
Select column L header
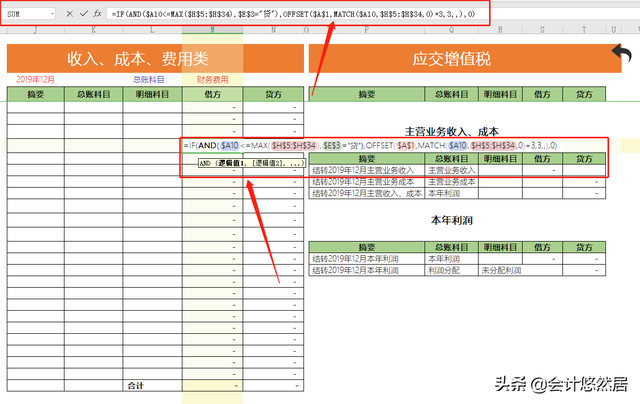pyautogui.click(x=152, y=30)
